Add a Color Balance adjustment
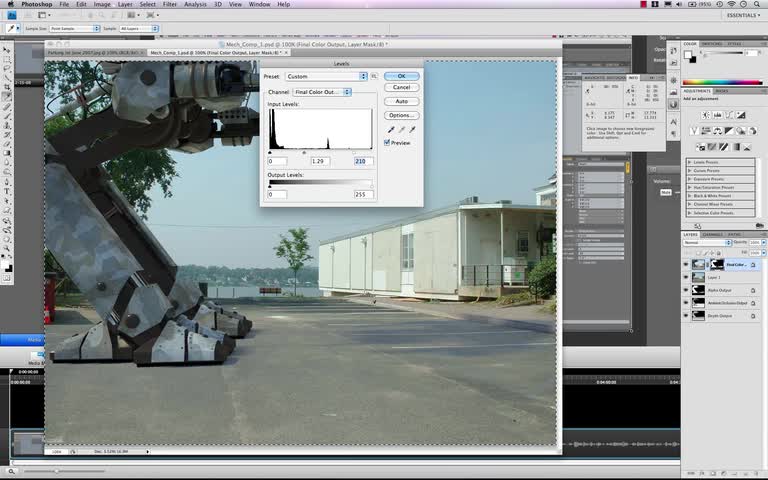The image size is (768, 480). click(718, 131)
